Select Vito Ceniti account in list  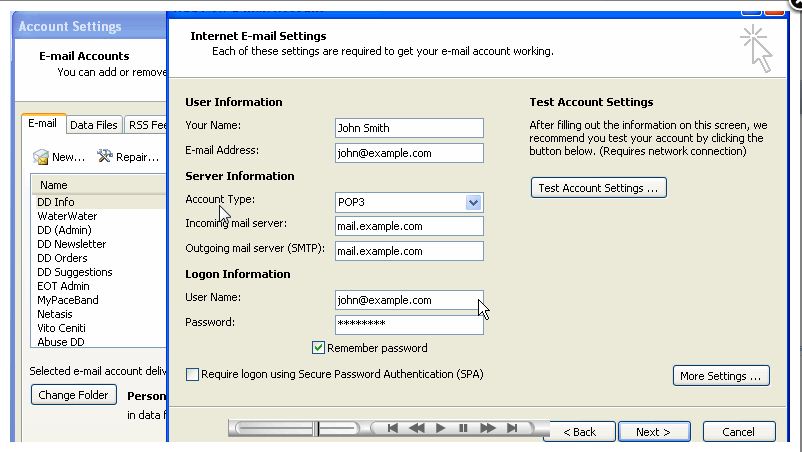99,328
